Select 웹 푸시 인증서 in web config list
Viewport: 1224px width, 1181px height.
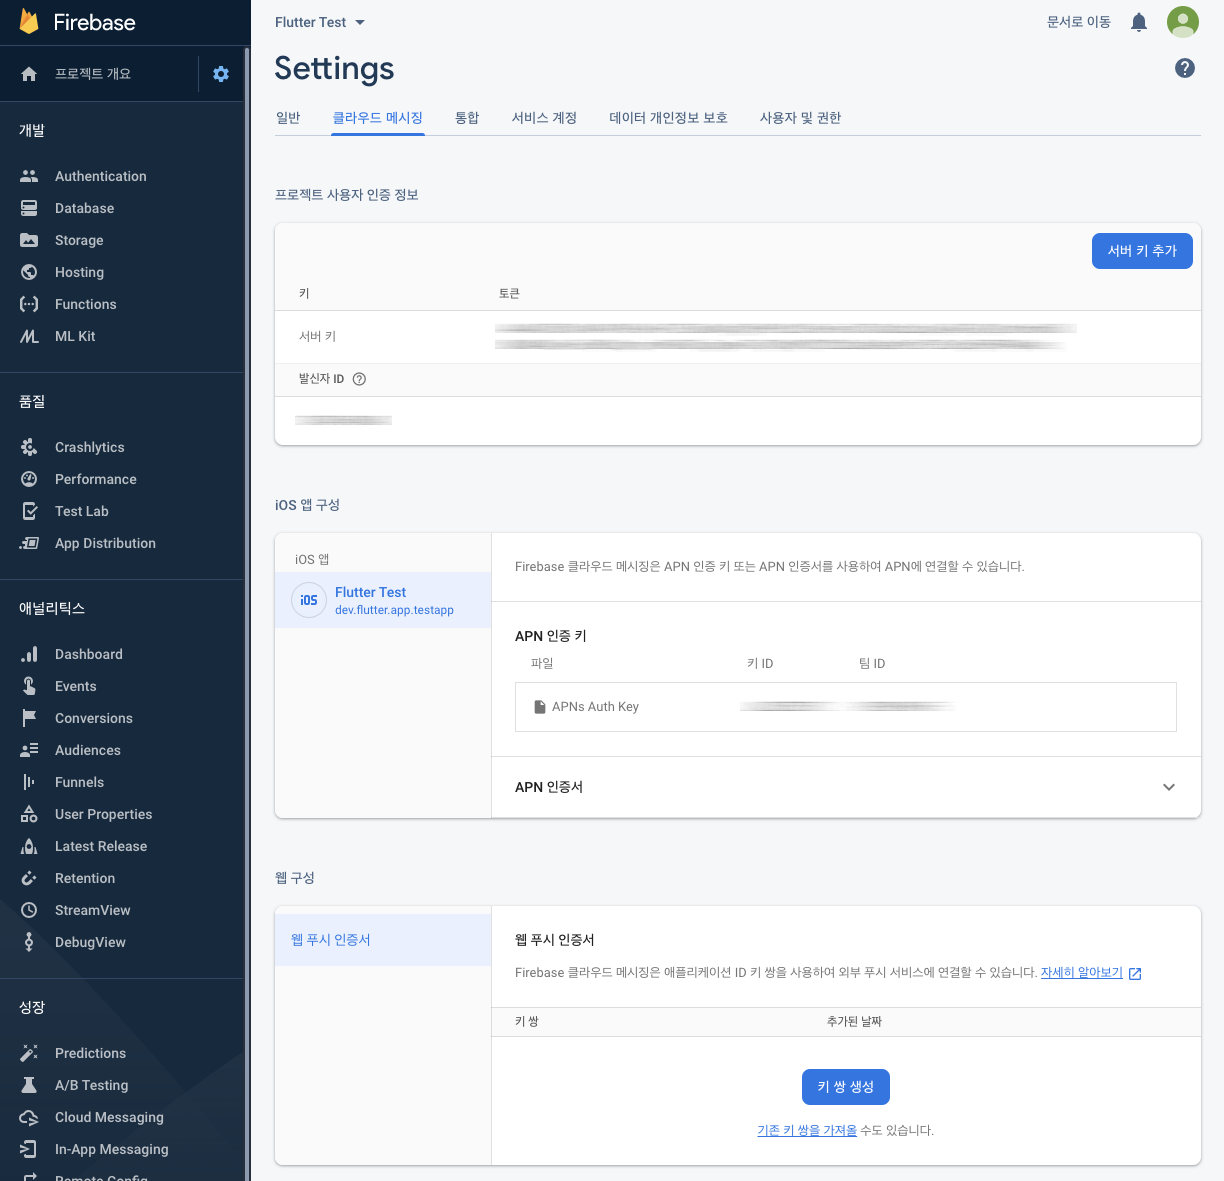(383, 940)
